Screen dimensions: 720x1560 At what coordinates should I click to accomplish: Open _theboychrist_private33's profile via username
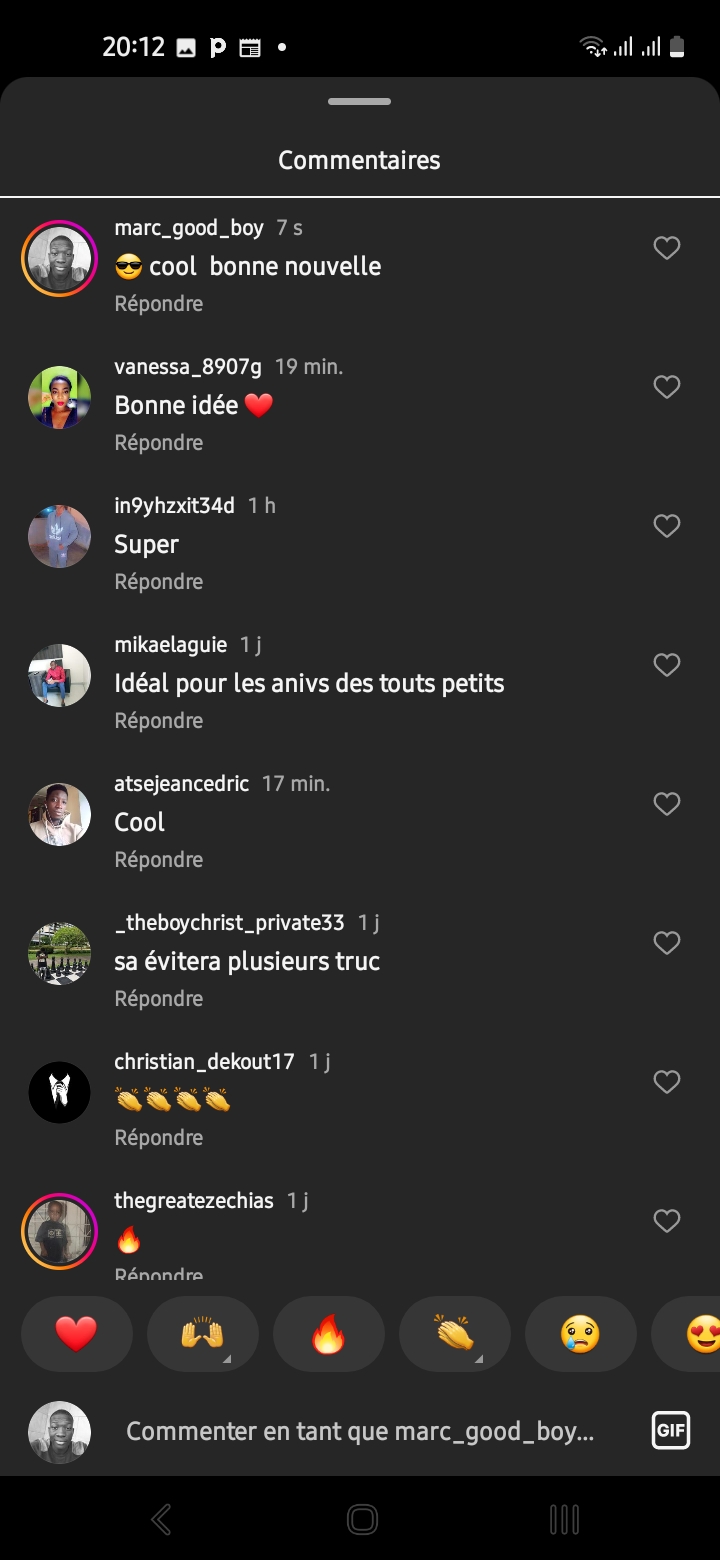[229, 923]
